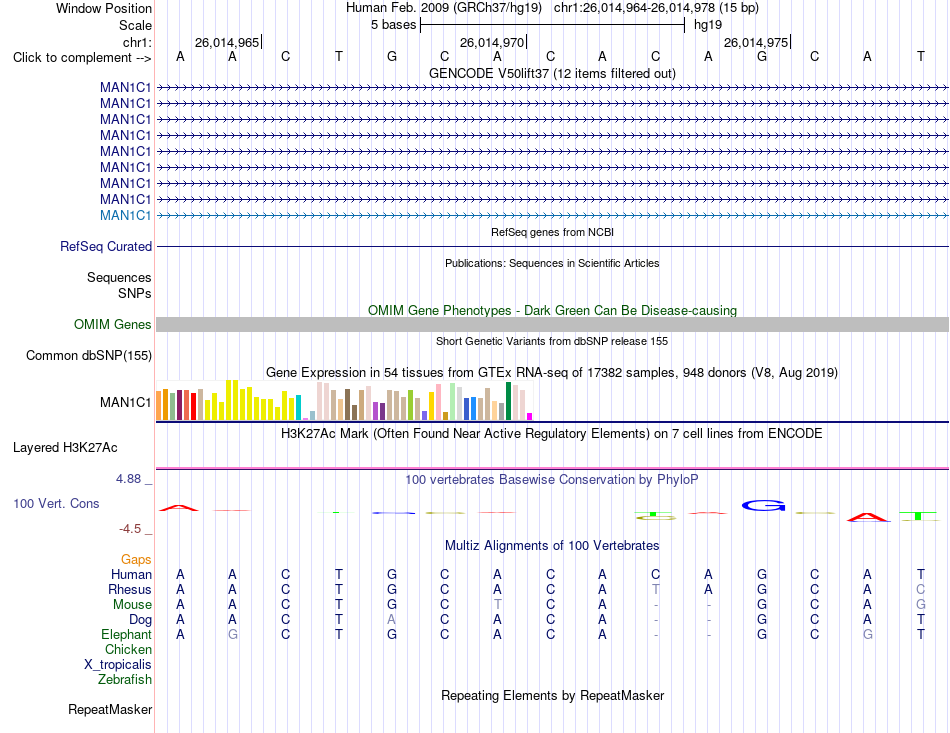The height and width of the screenshot is (733, 950).
Task: Click the 4.88 PhyloP upper axis value
Action: (x=128, y=479)
